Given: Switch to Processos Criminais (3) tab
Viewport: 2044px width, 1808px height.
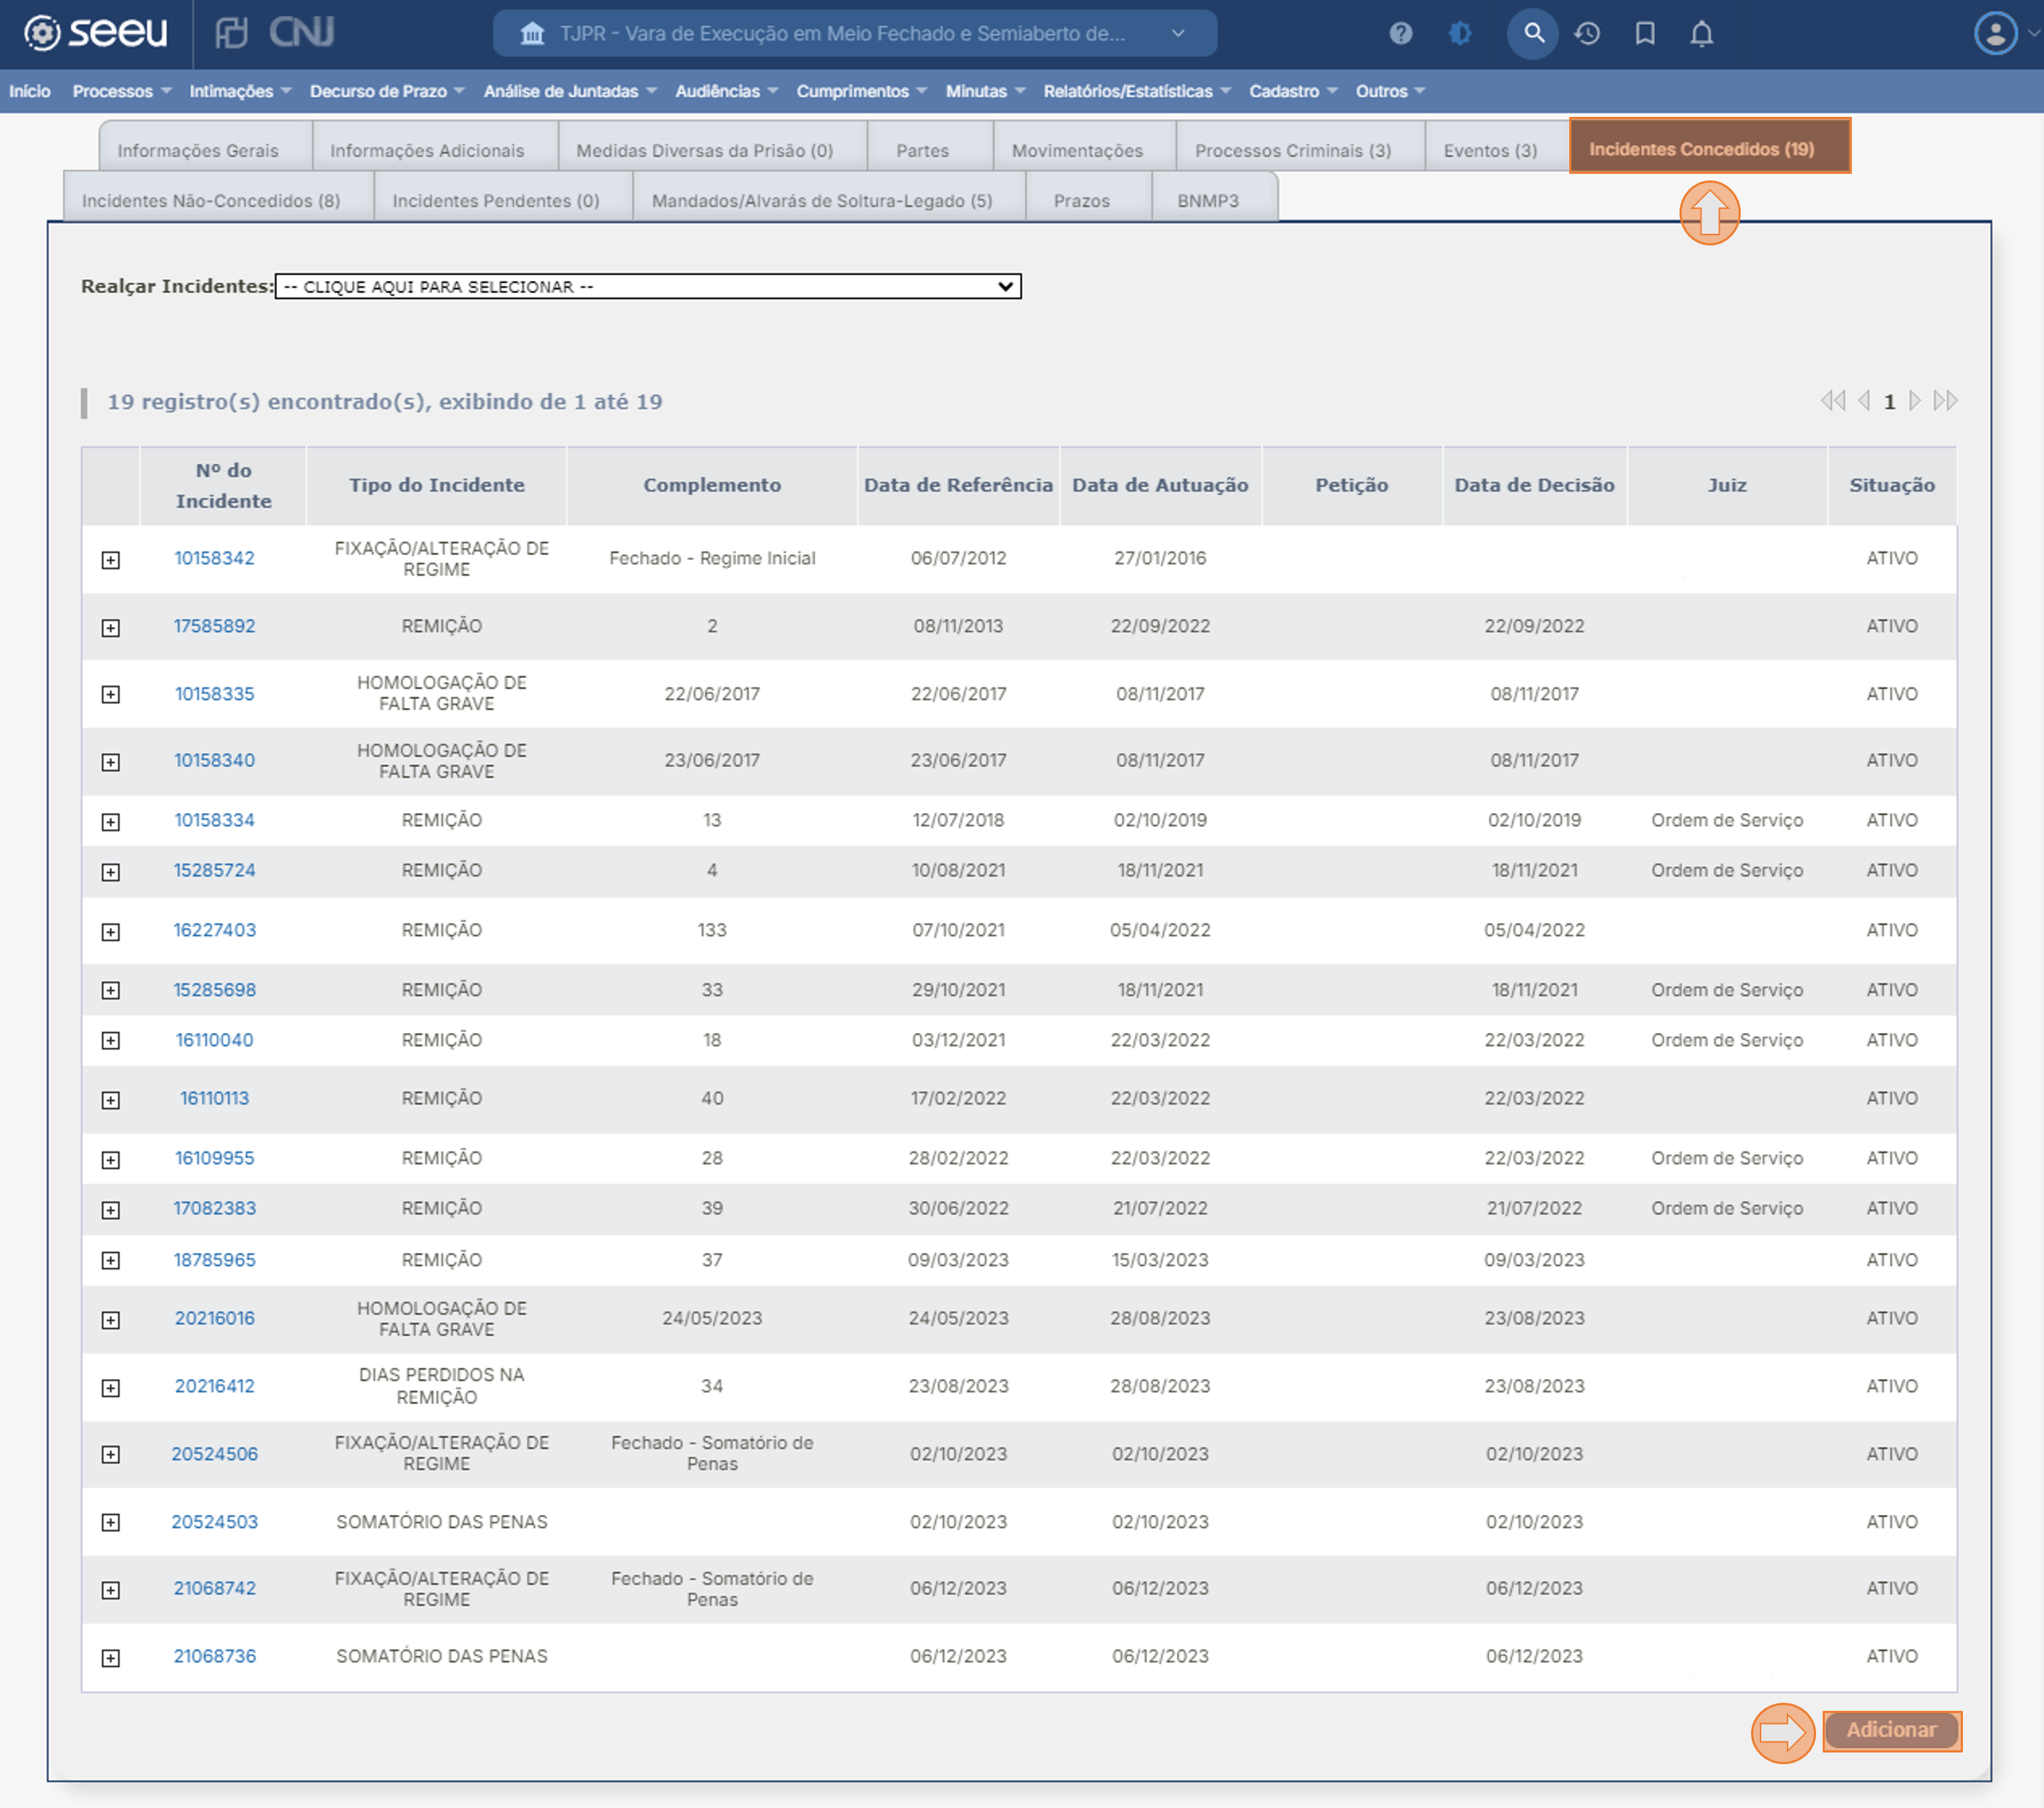Looking at the screenshot, I should (1300, 148).
